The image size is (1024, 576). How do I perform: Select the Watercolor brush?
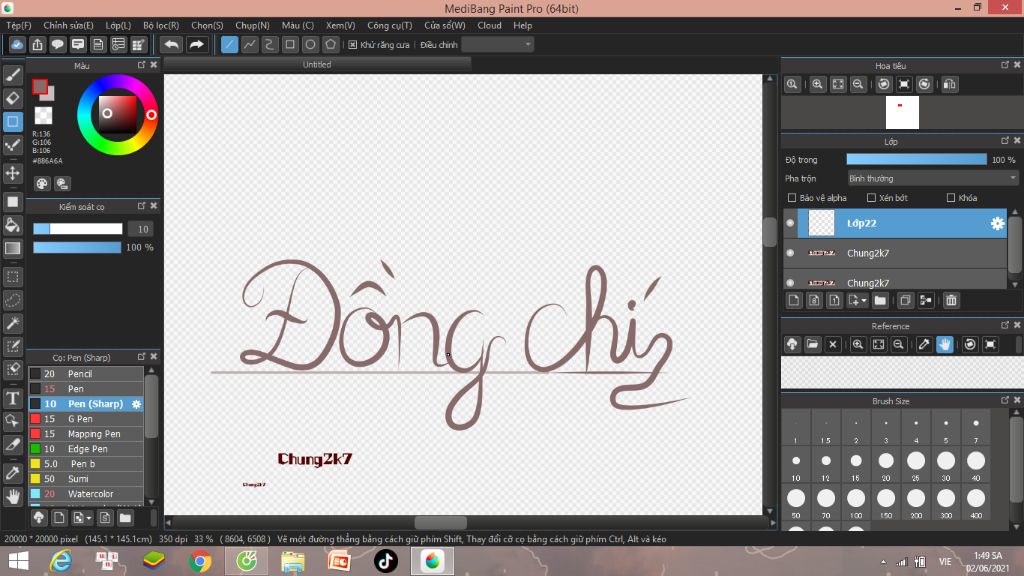coord(86,494)
